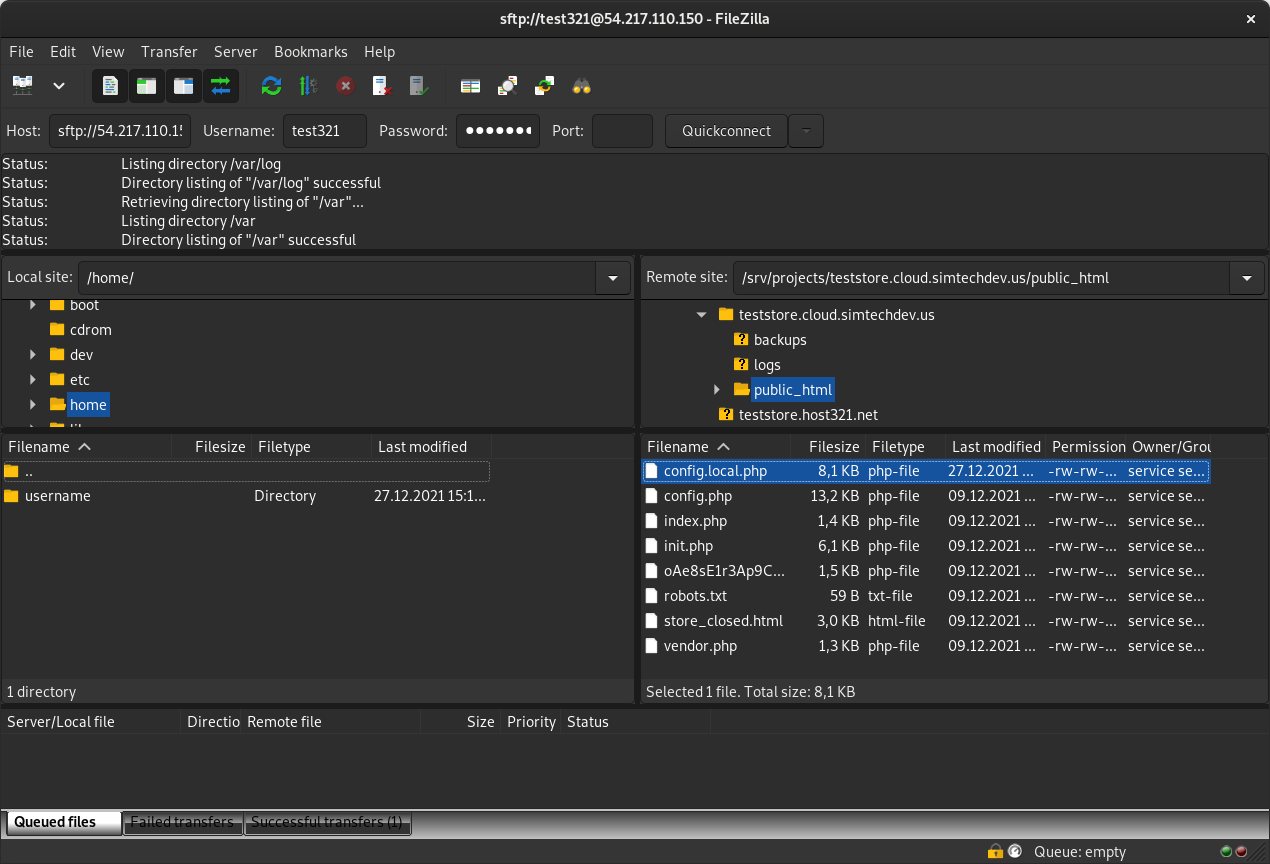Image resolution: width=1270 pixels, height=864 pixels.
Task: Focus the Host input field
Action: click(120, 131)
